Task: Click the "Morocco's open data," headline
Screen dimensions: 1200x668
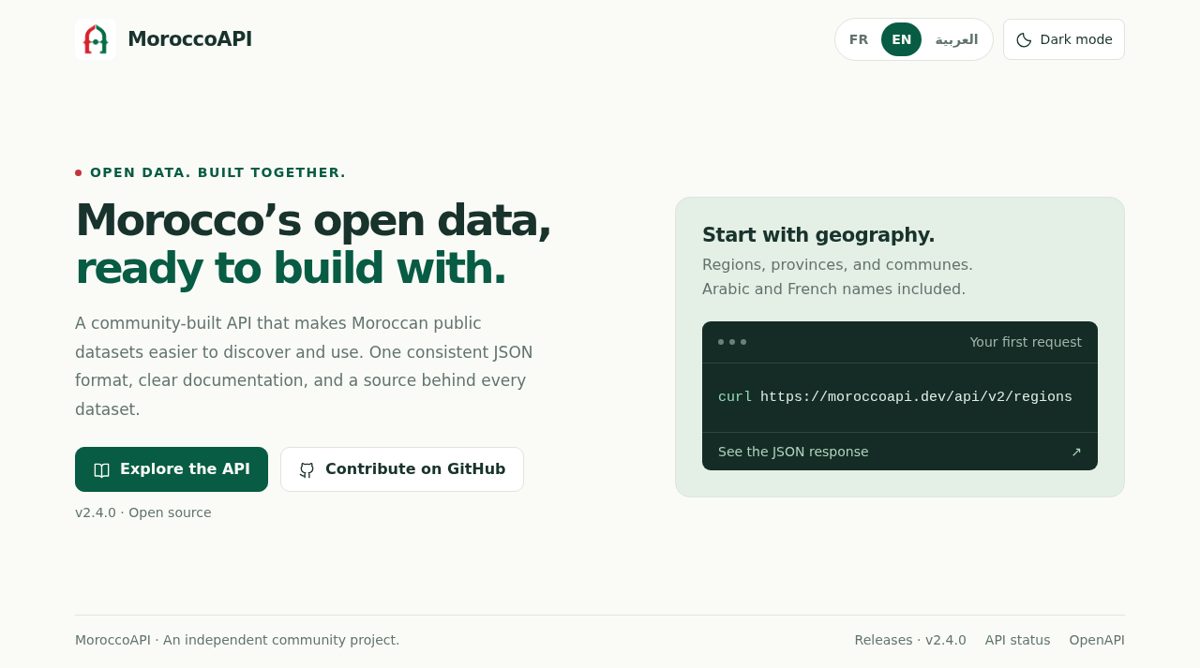Action: 313,220
